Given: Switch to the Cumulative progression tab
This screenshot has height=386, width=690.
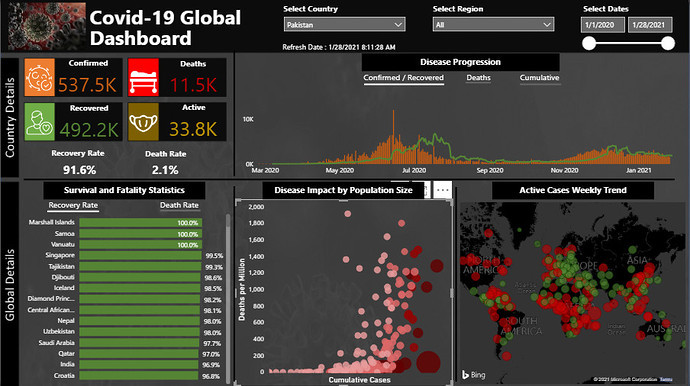Looking at the screenshot, I should click(x=540, y=78).
